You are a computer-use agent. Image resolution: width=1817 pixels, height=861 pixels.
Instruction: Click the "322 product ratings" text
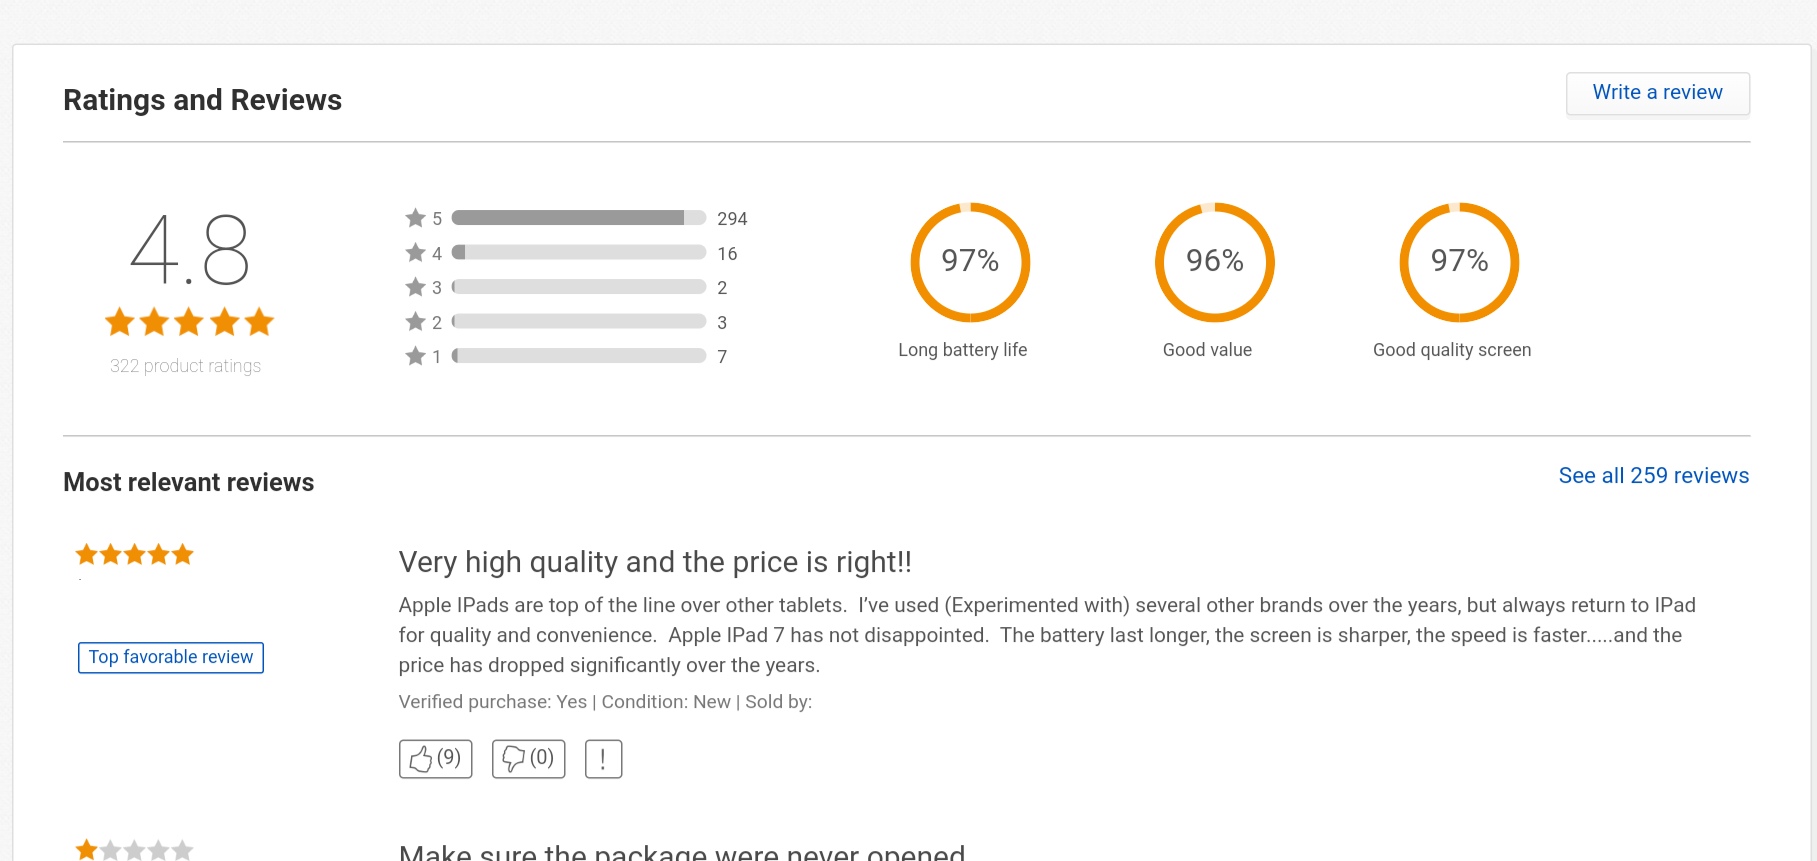[x=186, y=366]
